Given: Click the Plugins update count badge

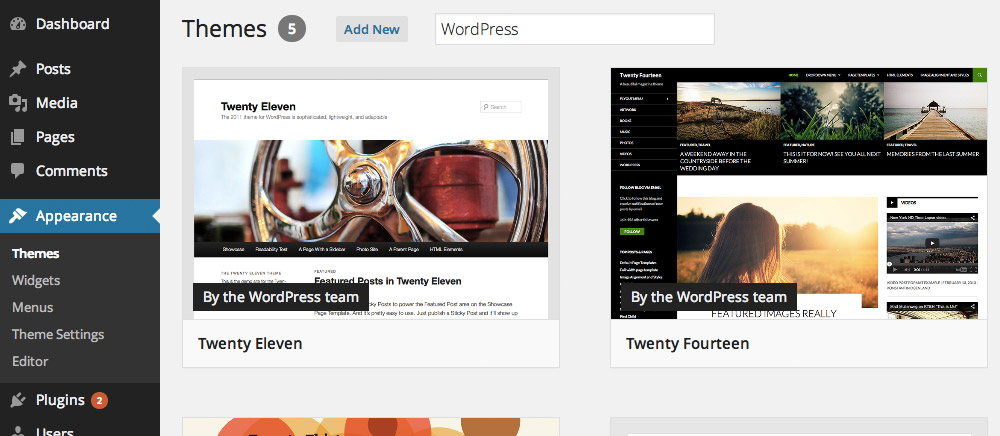Looking at the screenshot, I should click(x=99, y=401).
